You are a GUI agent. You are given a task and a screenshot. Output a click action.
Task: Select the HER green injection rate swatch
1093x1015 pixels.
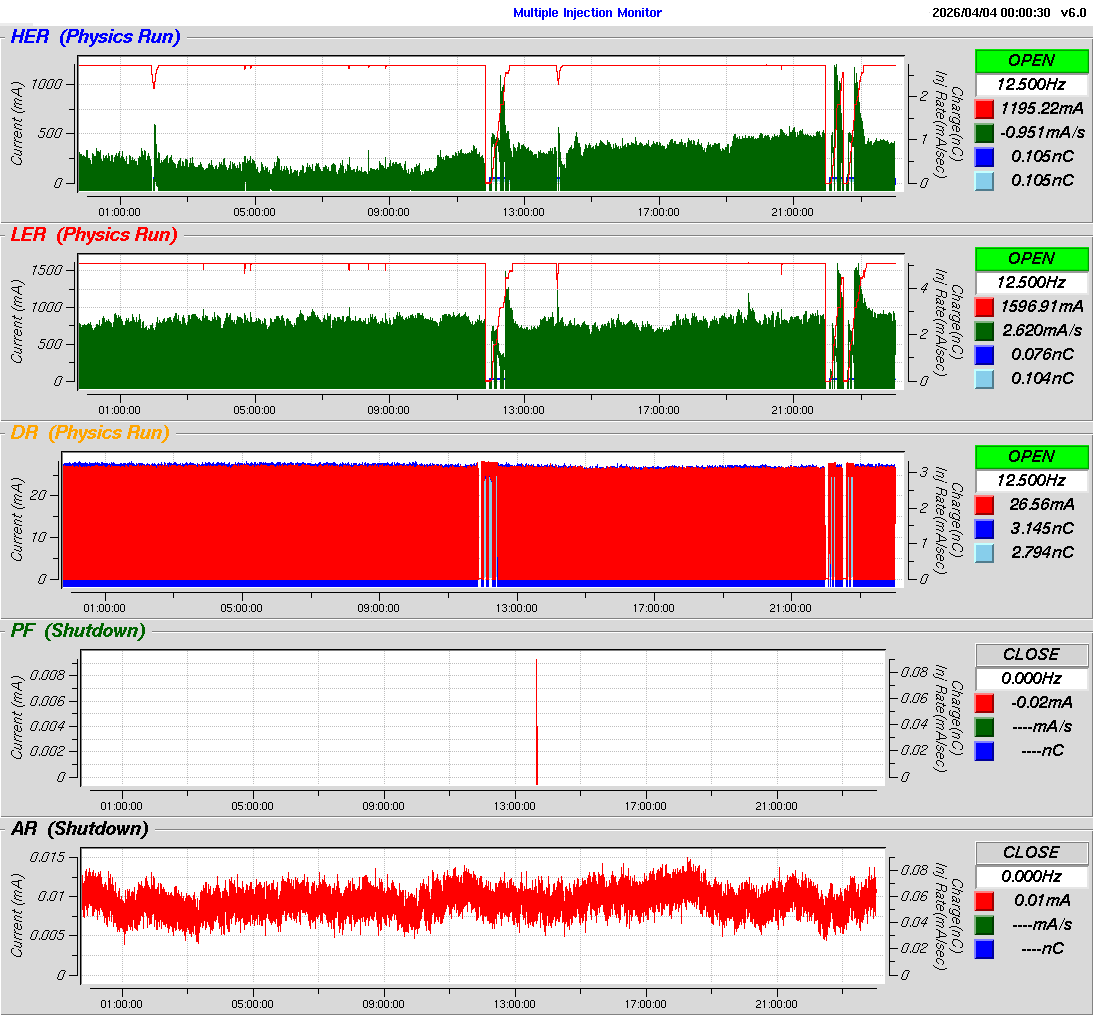pyautogui.click(x=984, y=133)
